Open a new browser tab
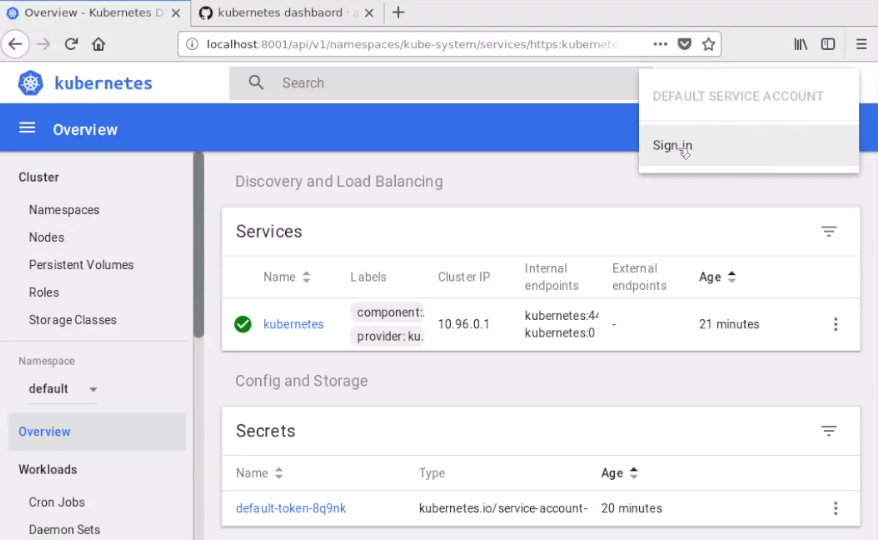The width and height of the screenshot is (878, 540). coord(398,12)
